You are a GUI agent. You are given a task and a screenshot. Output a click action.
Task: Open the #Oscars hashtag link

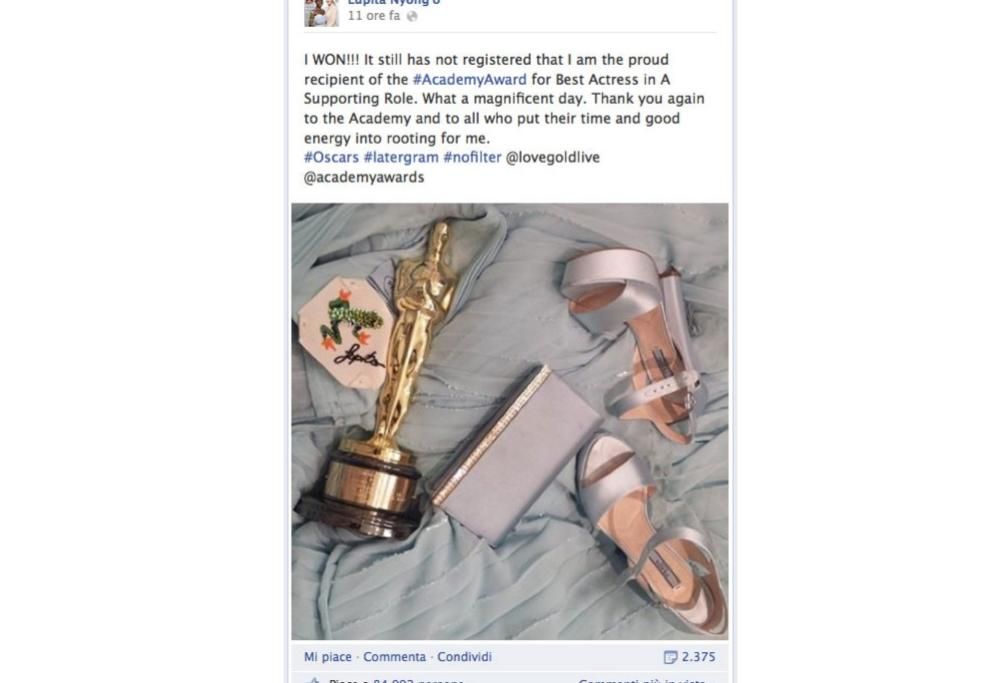[331, 158]
